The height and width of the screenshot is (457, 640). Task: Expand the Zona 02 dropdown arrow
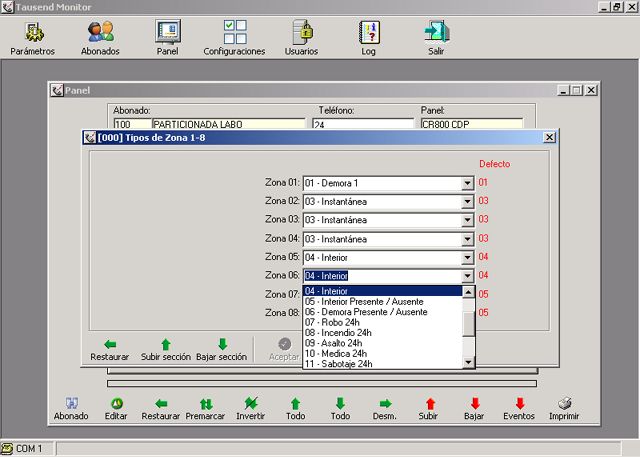(x=468, y=202)
